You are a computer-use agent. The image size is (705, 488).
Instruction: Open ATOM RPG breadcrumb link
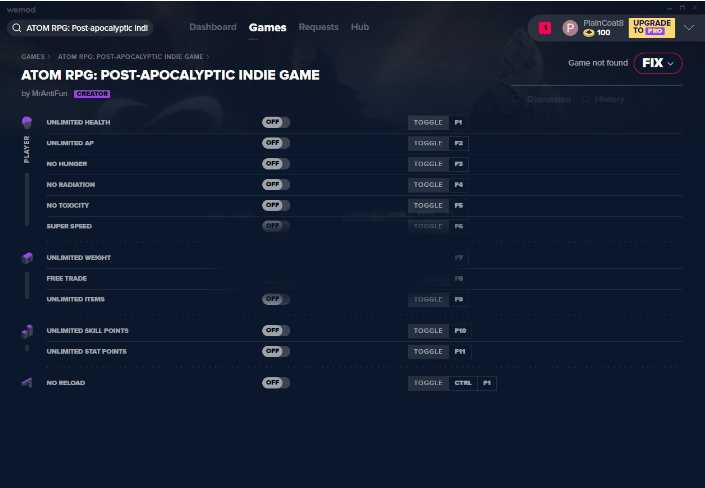(x=130, y=57)
